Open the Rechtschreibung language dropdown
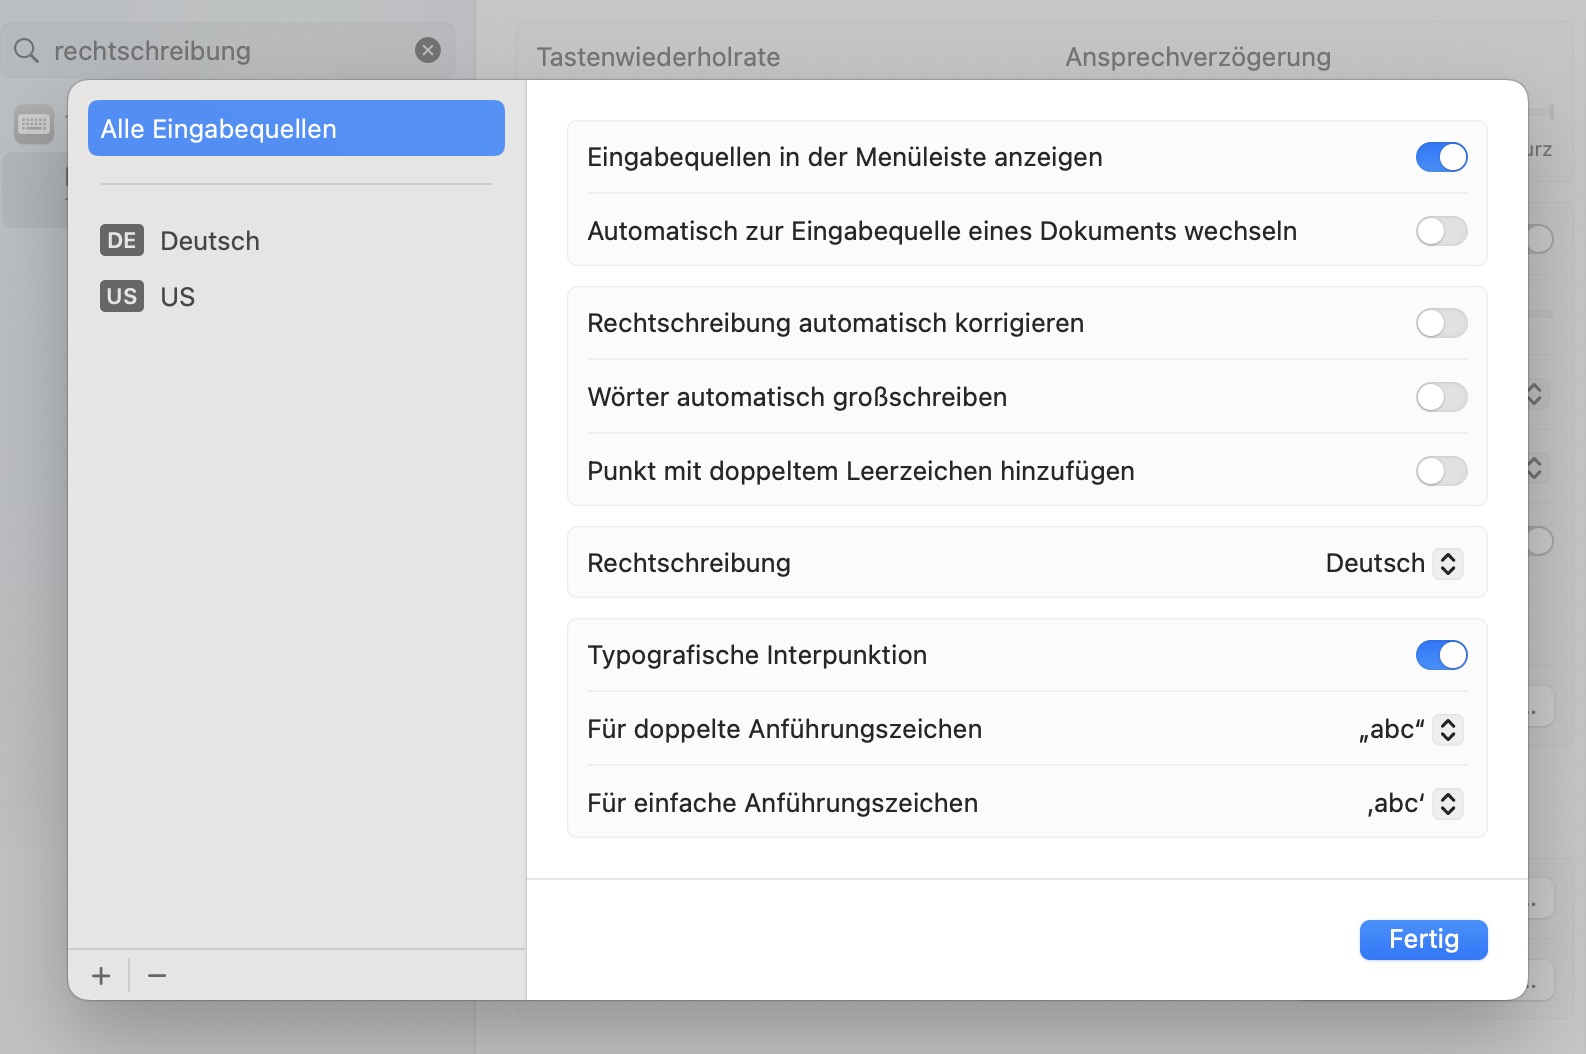 point(1447,563)
